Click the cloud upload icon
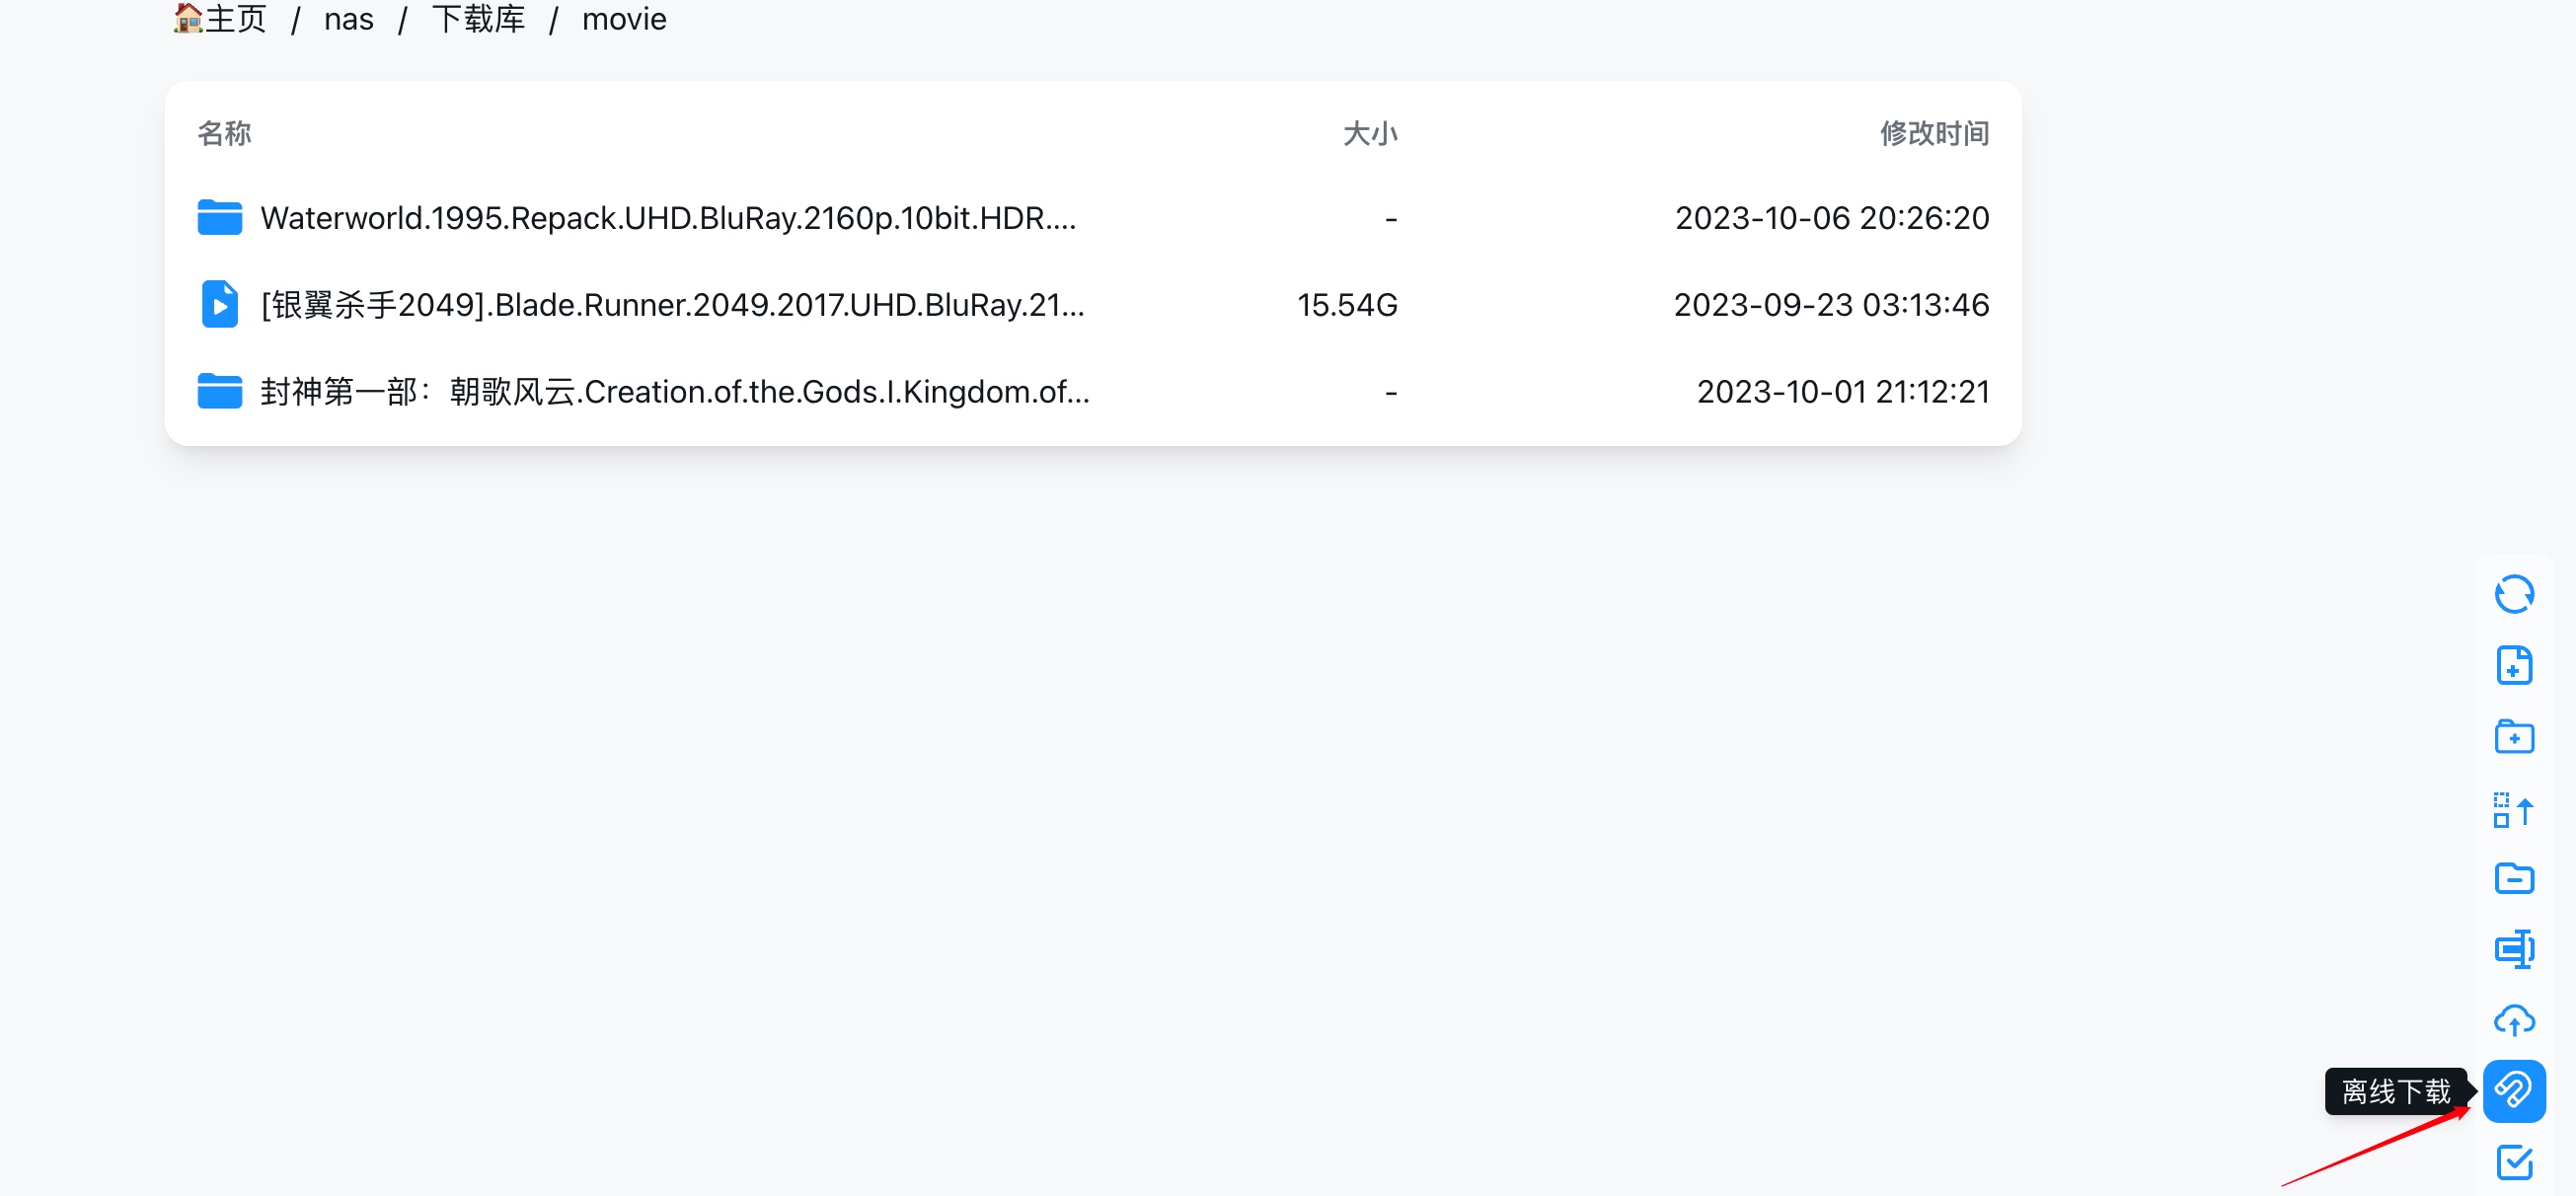The width and height of the screenshot is (2576, 1196). (2513, 1020)
